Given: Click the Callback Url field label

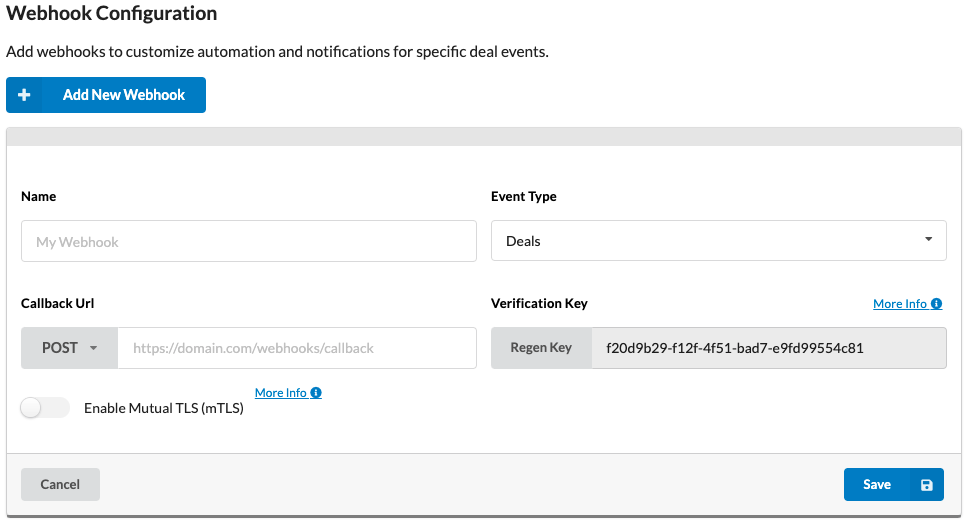Looking at the screenshot, I should click(x=58, y=303).
